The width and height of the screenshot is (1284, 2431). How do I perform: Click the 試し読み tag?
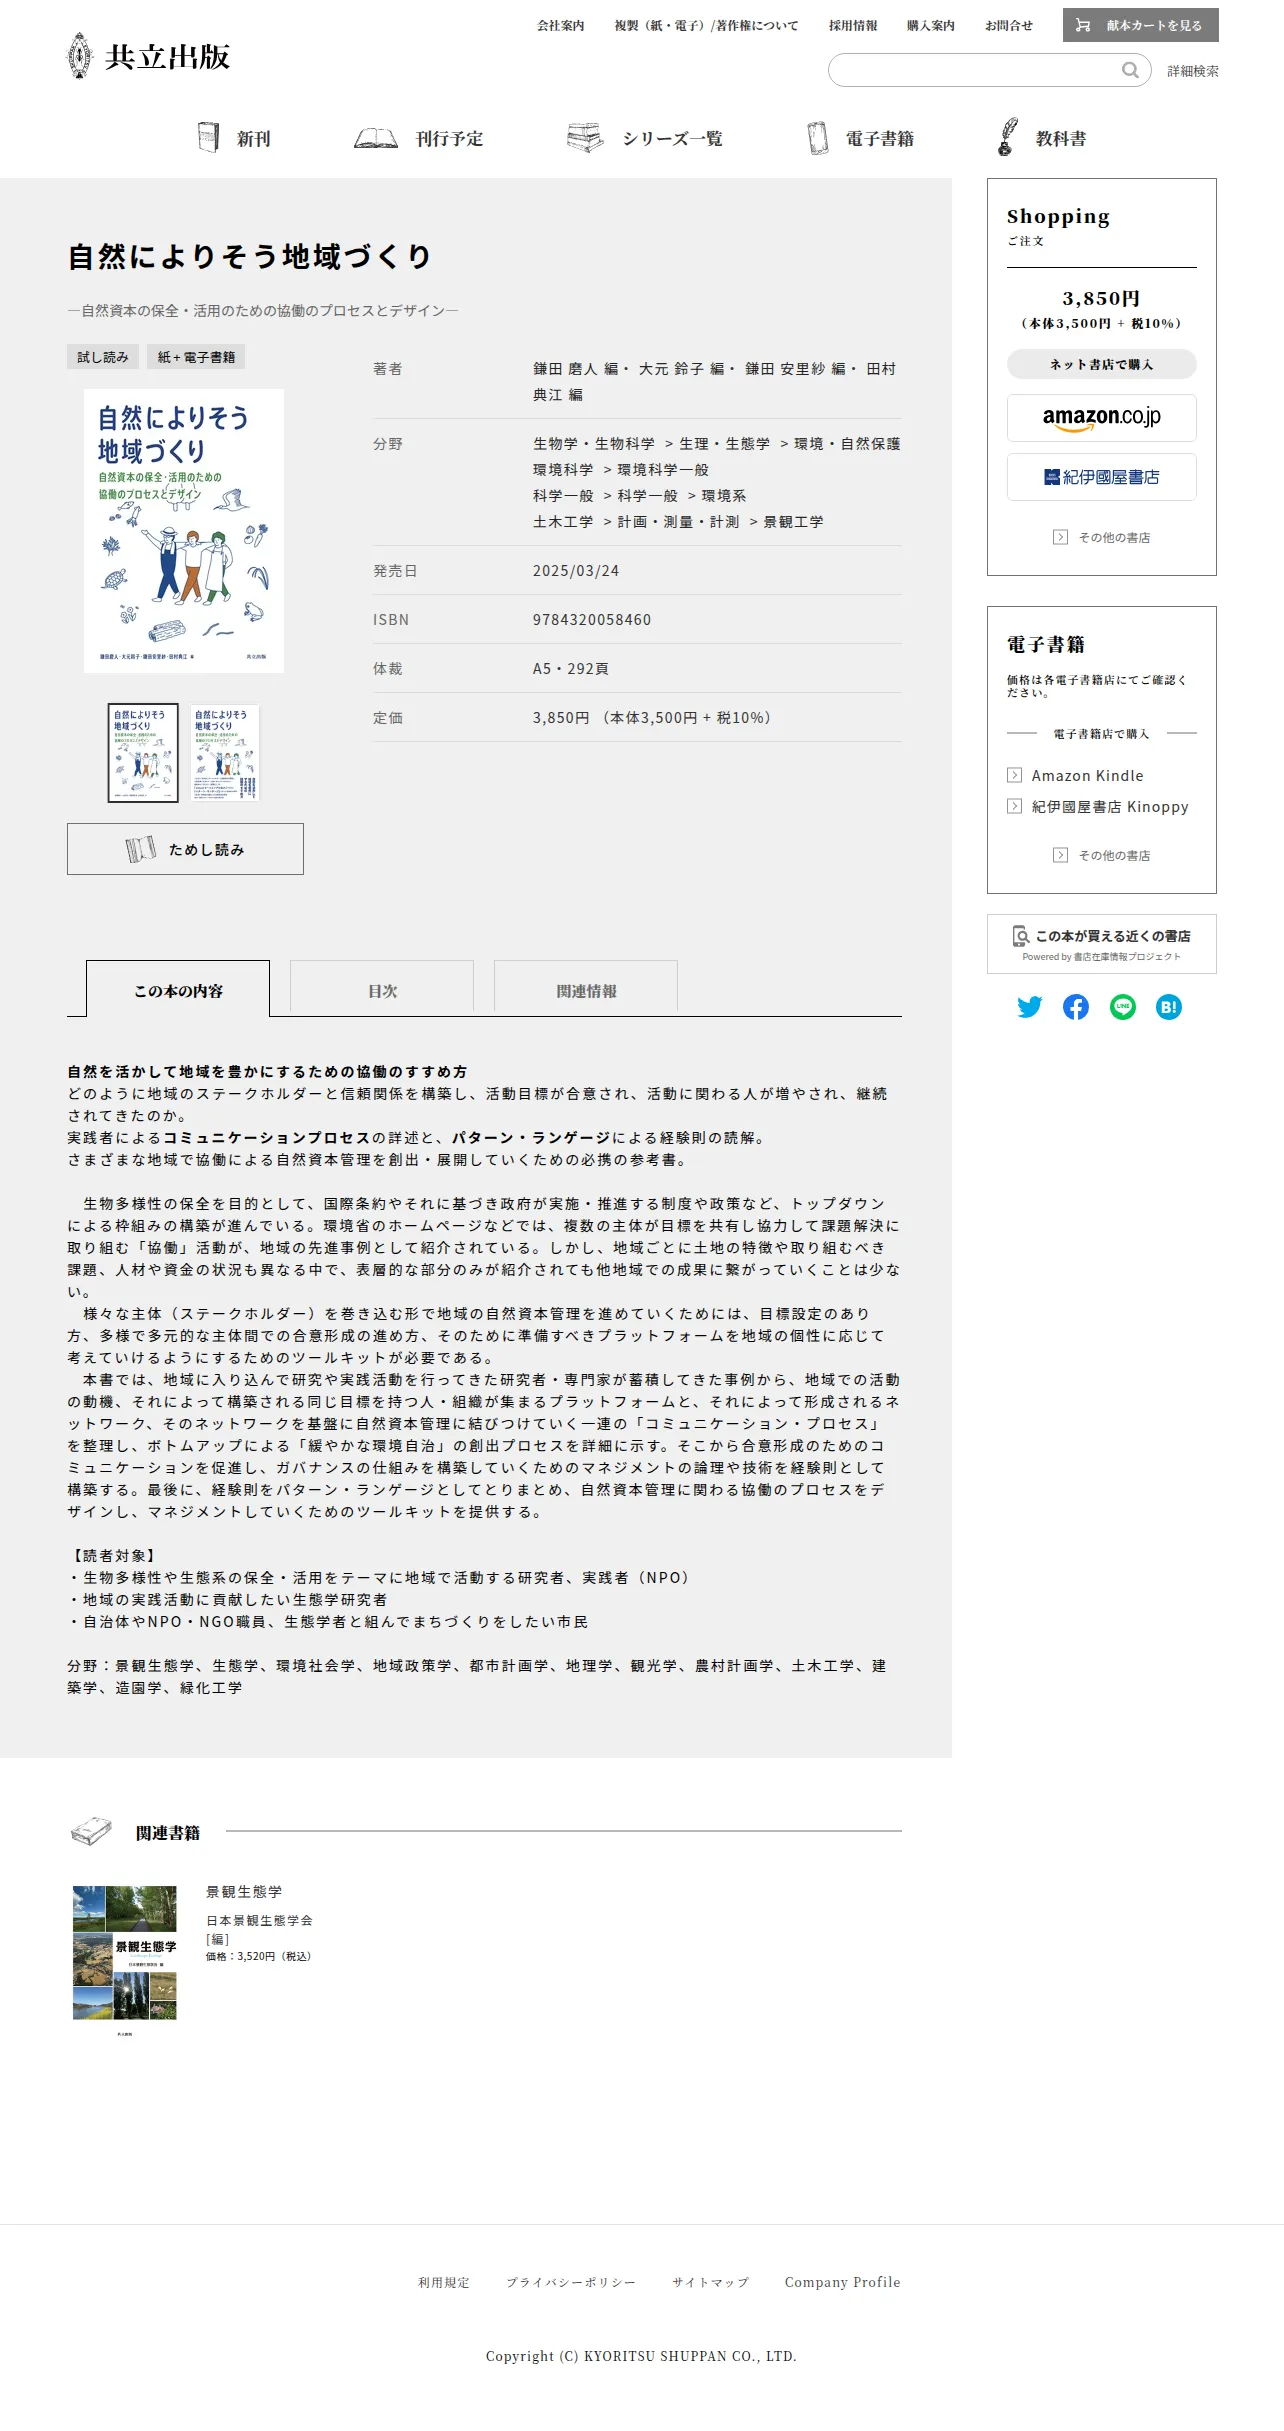point(103,357)
